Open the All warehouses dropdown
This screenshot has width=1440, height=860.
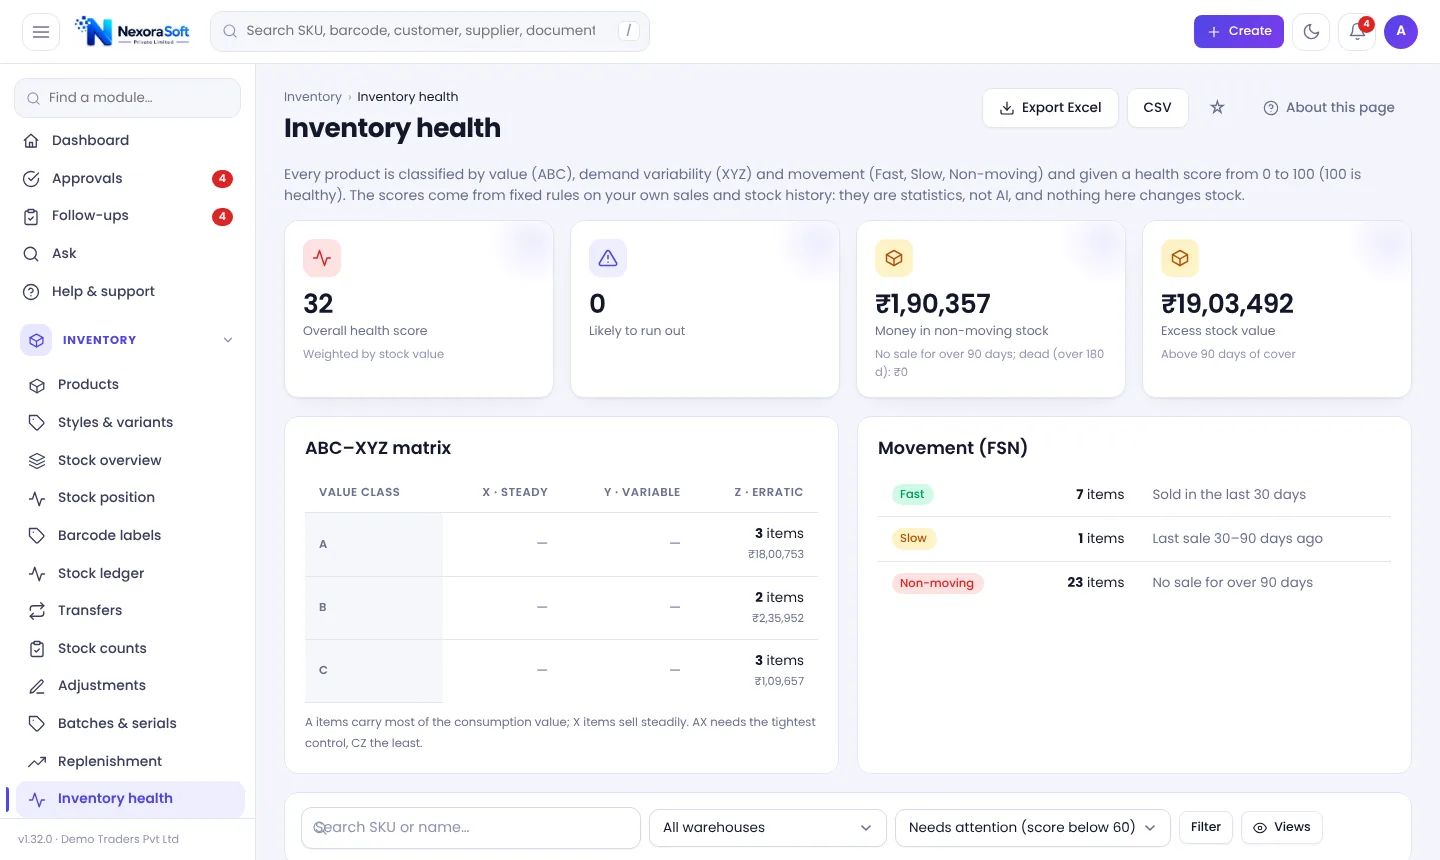[768, 828]
